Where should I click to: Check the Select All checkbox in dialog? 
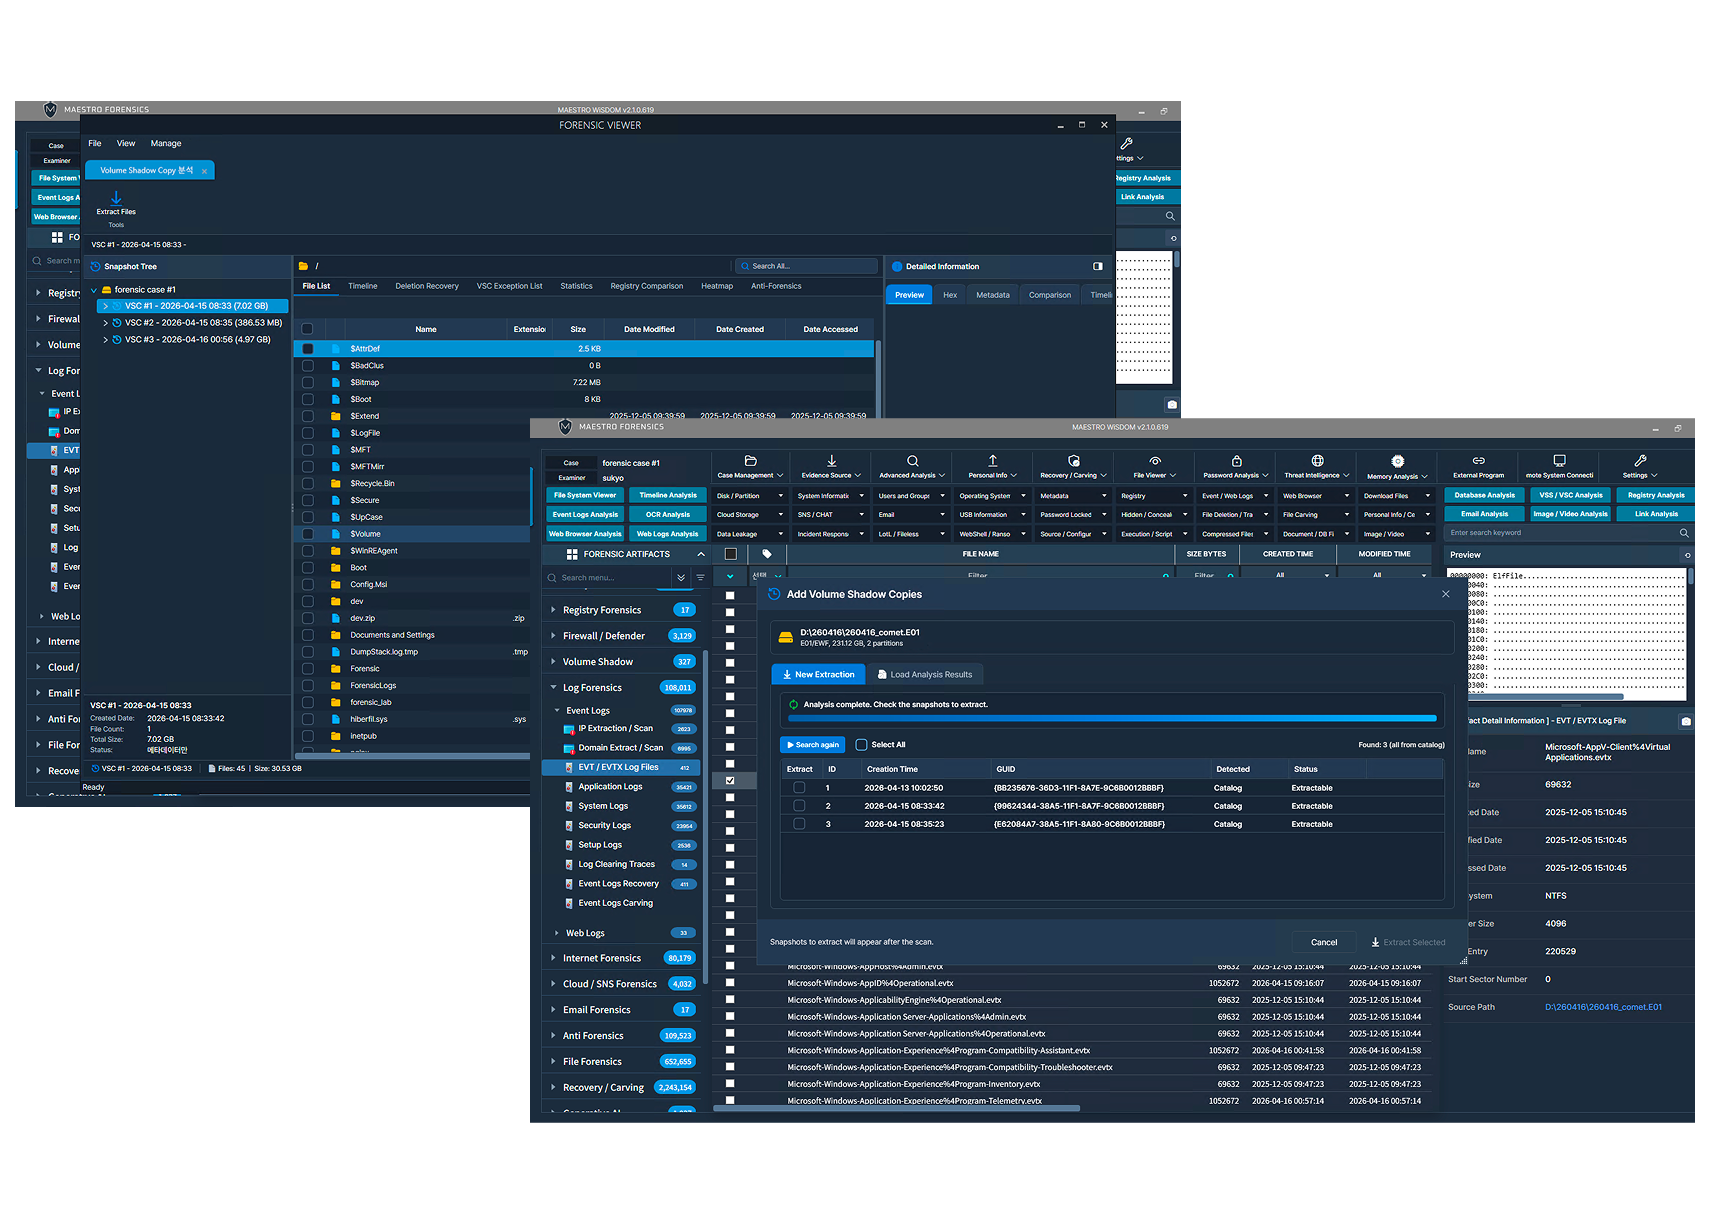861,745
